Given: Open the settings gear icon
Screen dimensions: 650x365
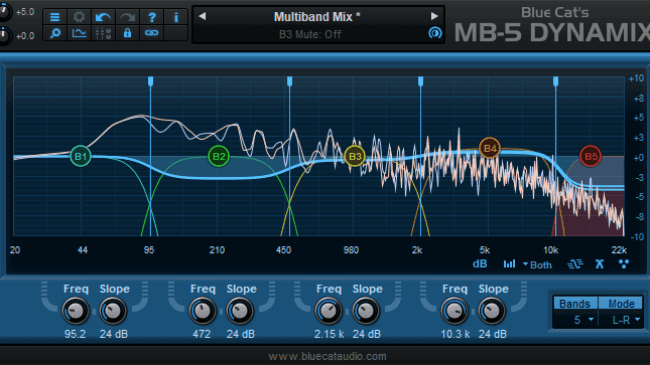Looking at the screenshot, I should pos(79,17).
